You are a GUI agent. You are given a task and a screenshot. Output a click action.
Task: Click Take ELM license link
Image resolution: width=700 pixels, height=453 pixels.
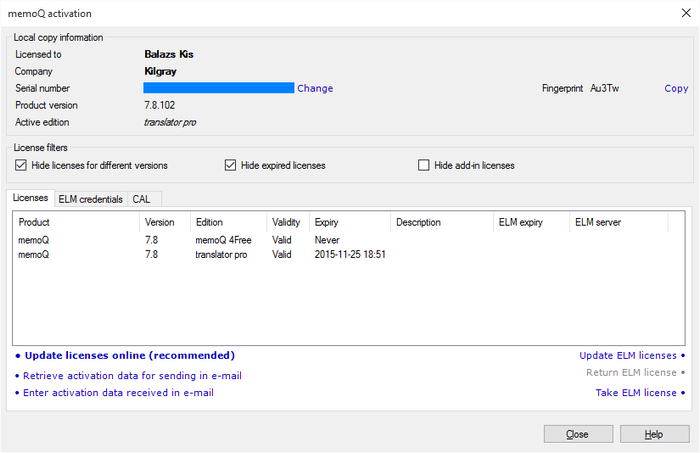[636, 393]
